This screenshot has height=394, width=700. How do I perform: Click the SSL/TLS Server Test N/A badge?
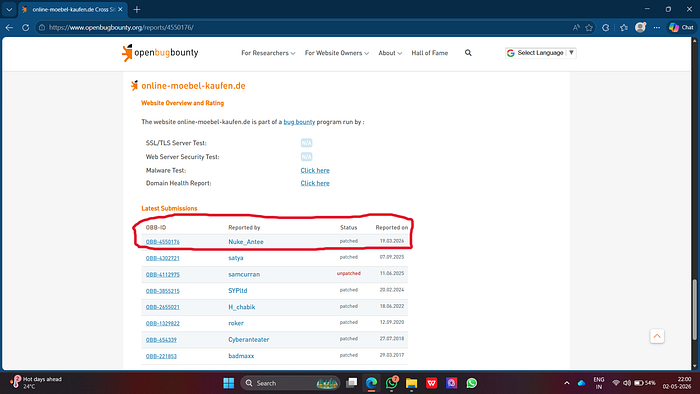pos(306,143)
